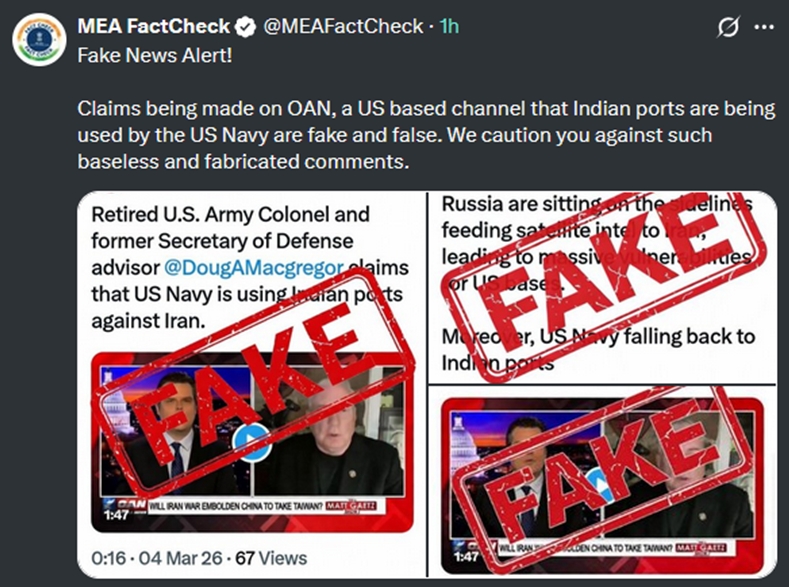This screenshot has height=587, width=789.
Task: Play the left video with Fake stamp
Action: tap(251, 439)
